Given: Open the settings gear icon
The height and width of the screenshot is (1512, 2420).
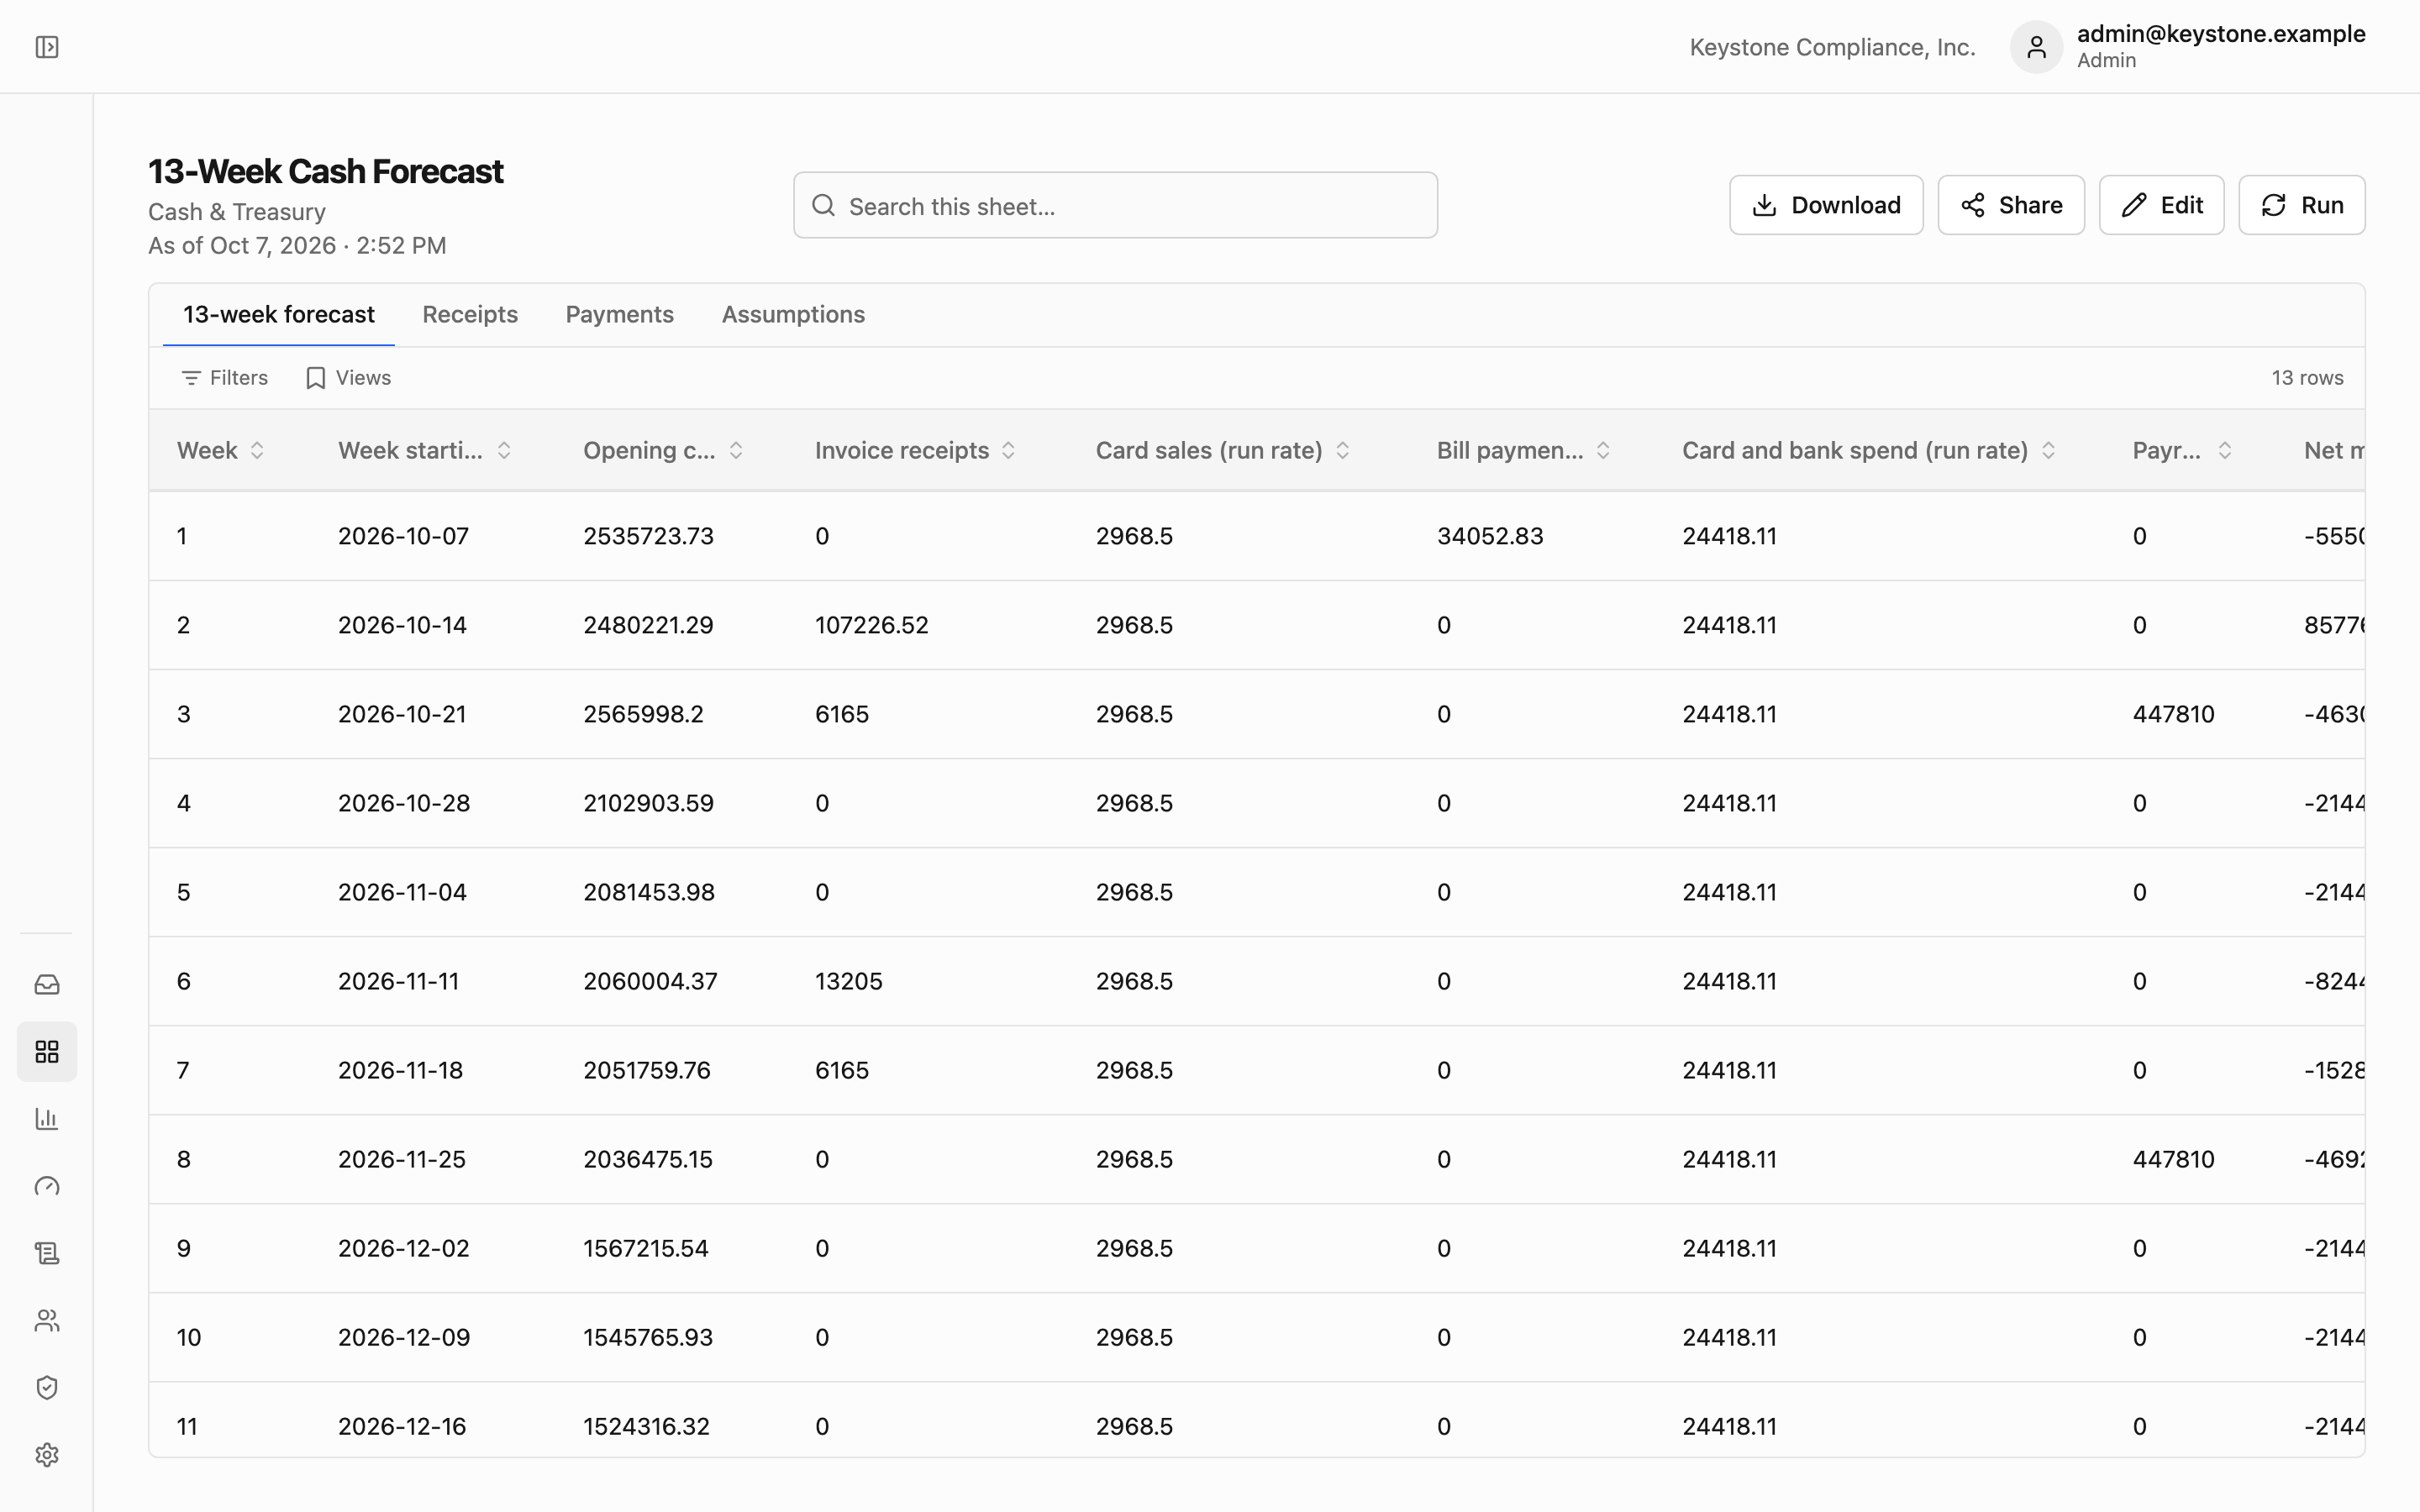Looking at the screenshot, I should point(47,1455).
